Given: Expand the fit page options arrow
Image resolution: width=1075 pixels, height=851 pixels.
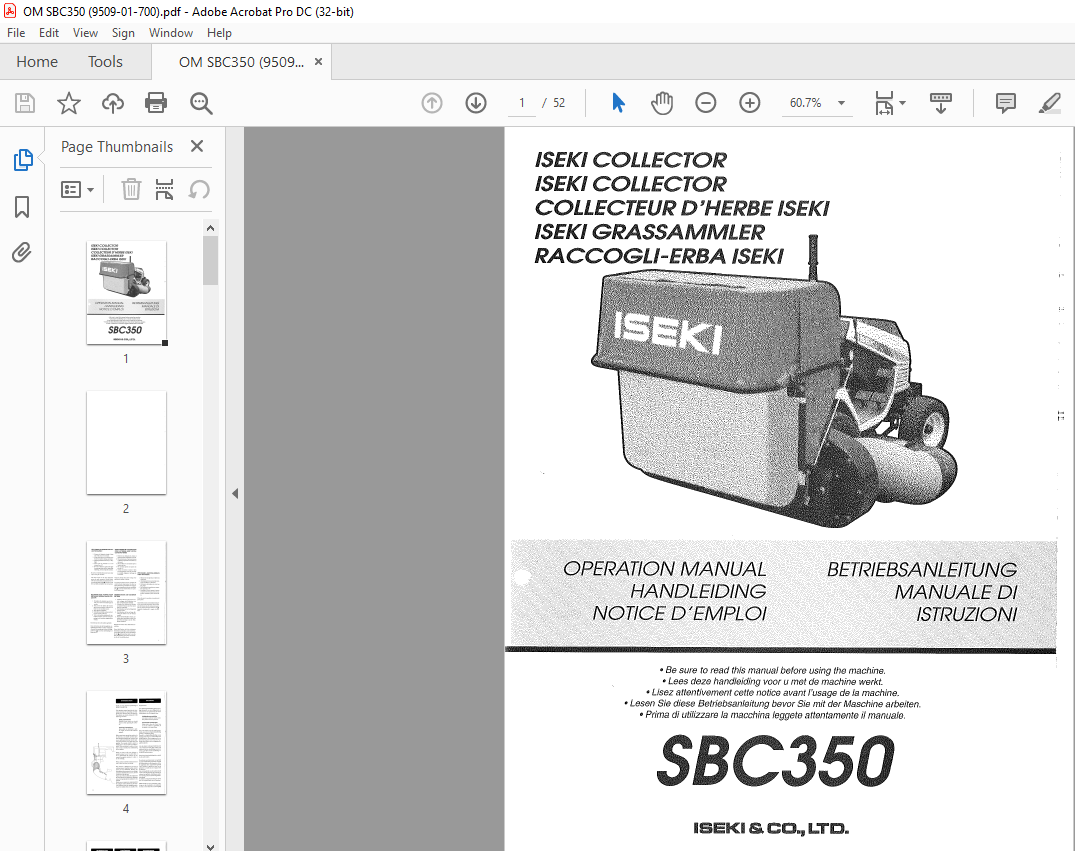Looking at the screenshot, I should pos(902,103).
